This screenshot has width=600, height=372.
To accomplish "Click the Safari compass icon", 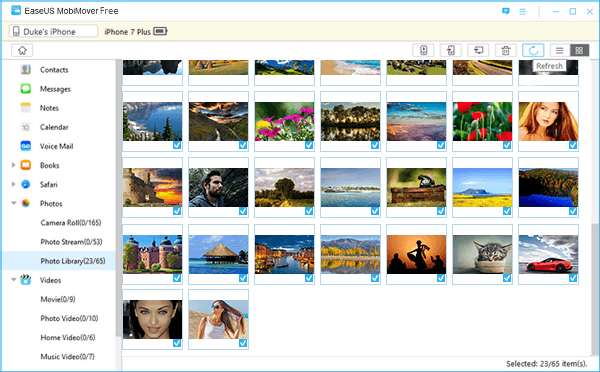I will [x=26, y=184].
